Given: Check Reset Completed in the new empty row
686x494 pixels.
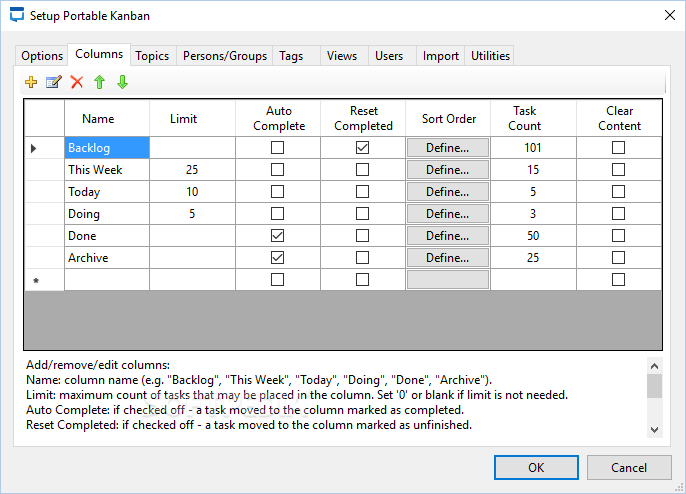Looking at the screenshot, I should (362, 279).
